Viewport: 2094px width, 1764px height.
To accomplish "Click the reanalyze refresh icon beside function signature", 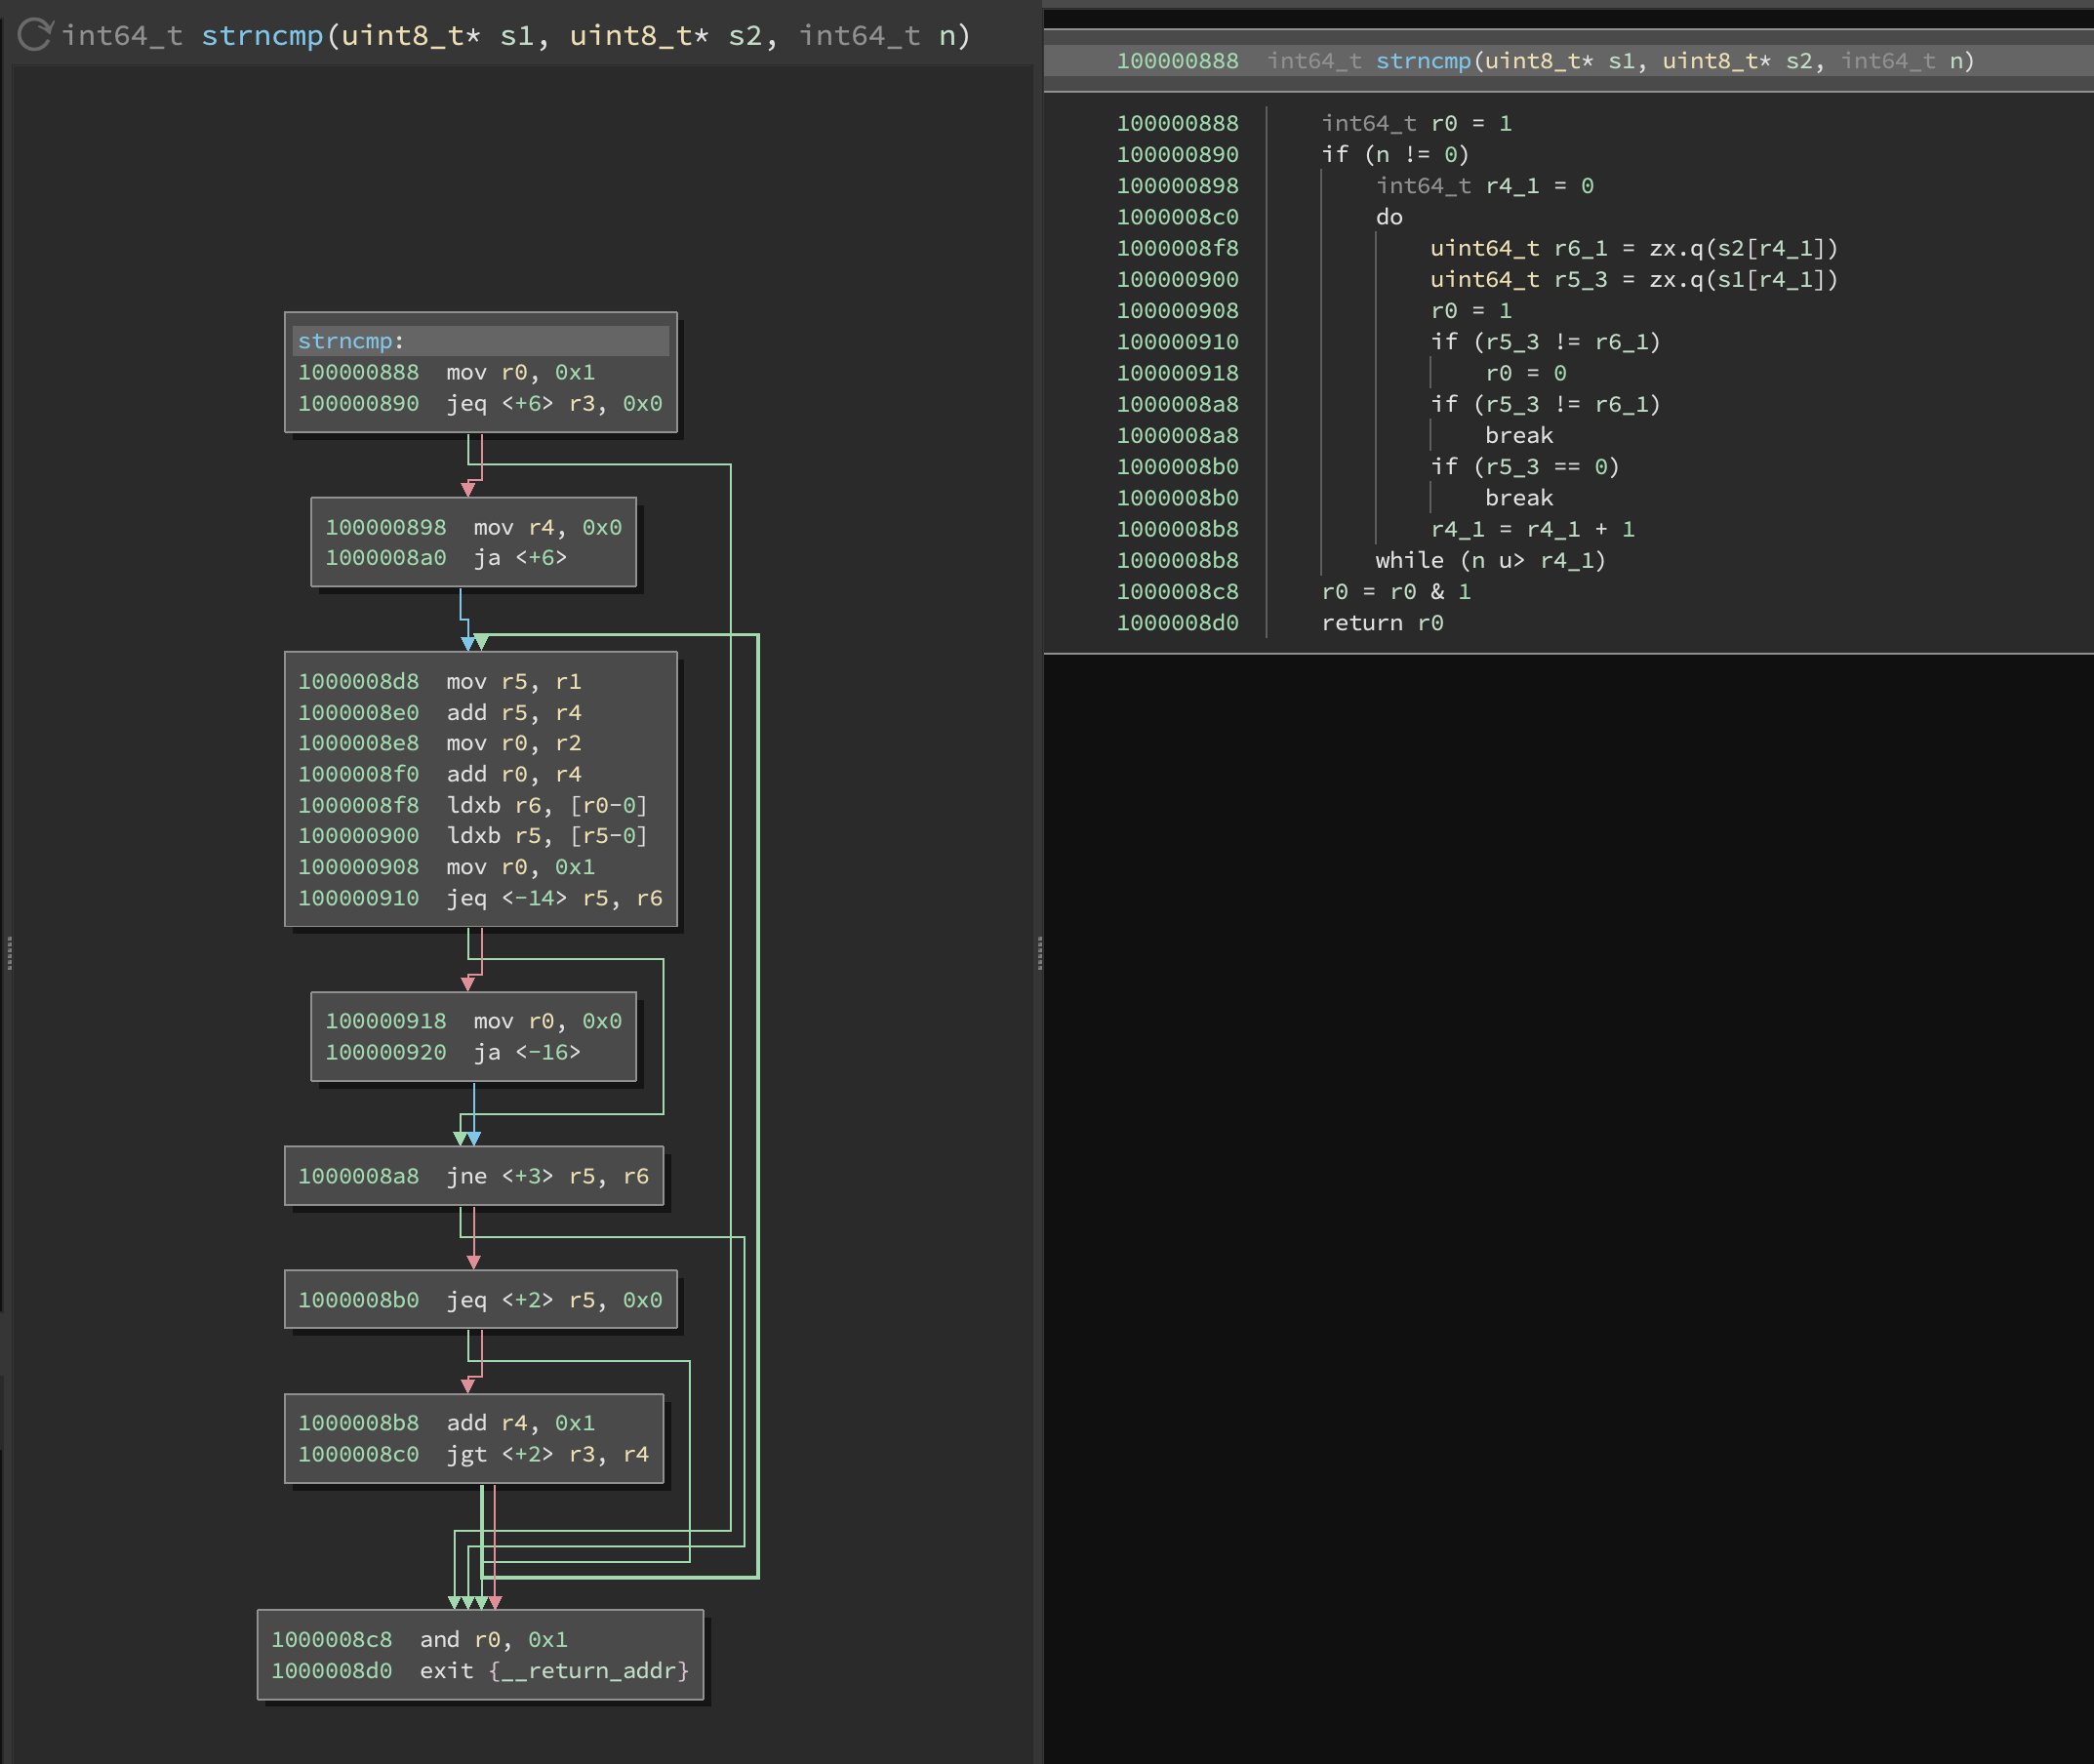I will point(34,35).
